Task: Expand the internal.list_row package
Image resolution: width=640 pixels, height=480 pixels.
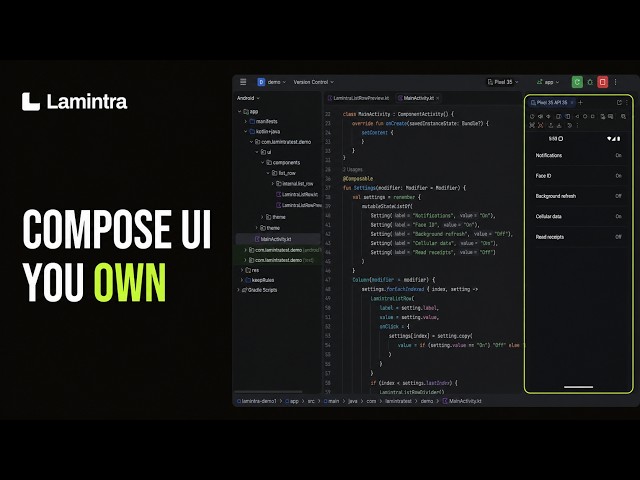Action: click(x=273, y=184)
